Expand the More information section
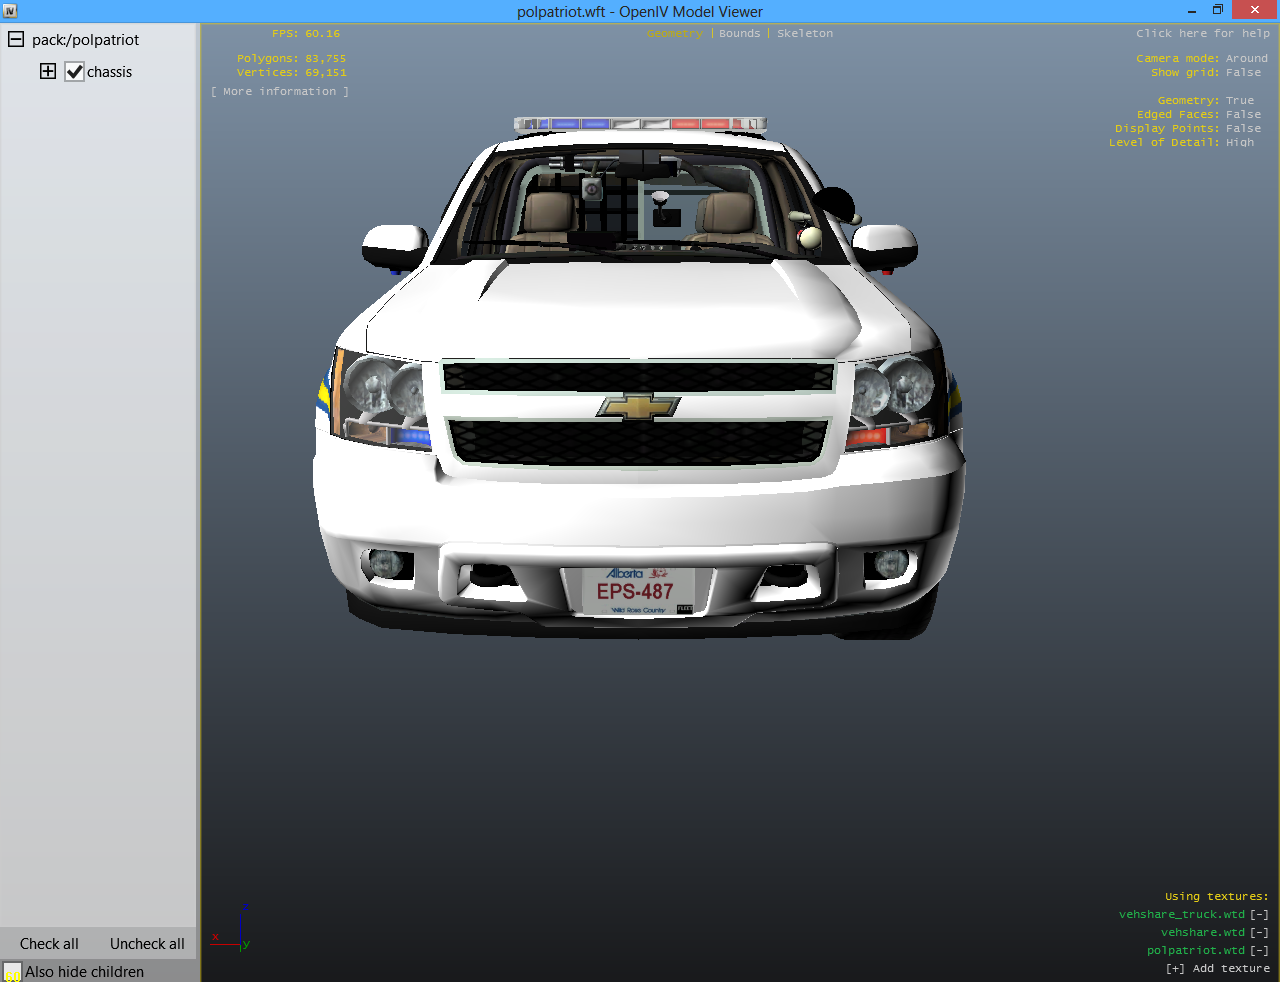 coord(279,92)
